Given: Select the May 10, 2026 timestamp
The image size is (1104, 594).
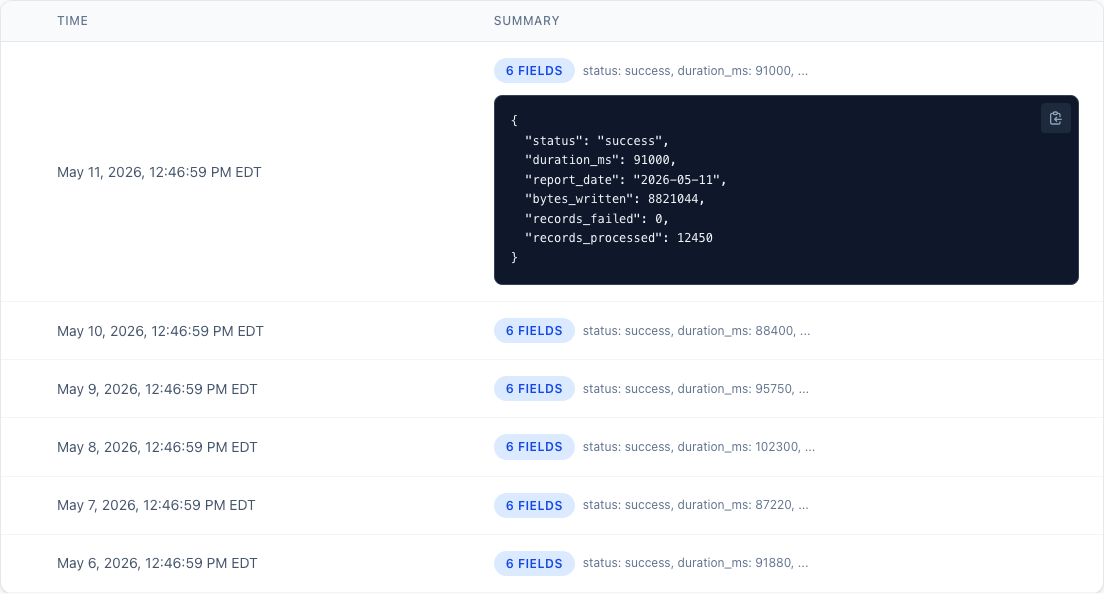Looking at the screenshot, I should click(x=161, y=331).
